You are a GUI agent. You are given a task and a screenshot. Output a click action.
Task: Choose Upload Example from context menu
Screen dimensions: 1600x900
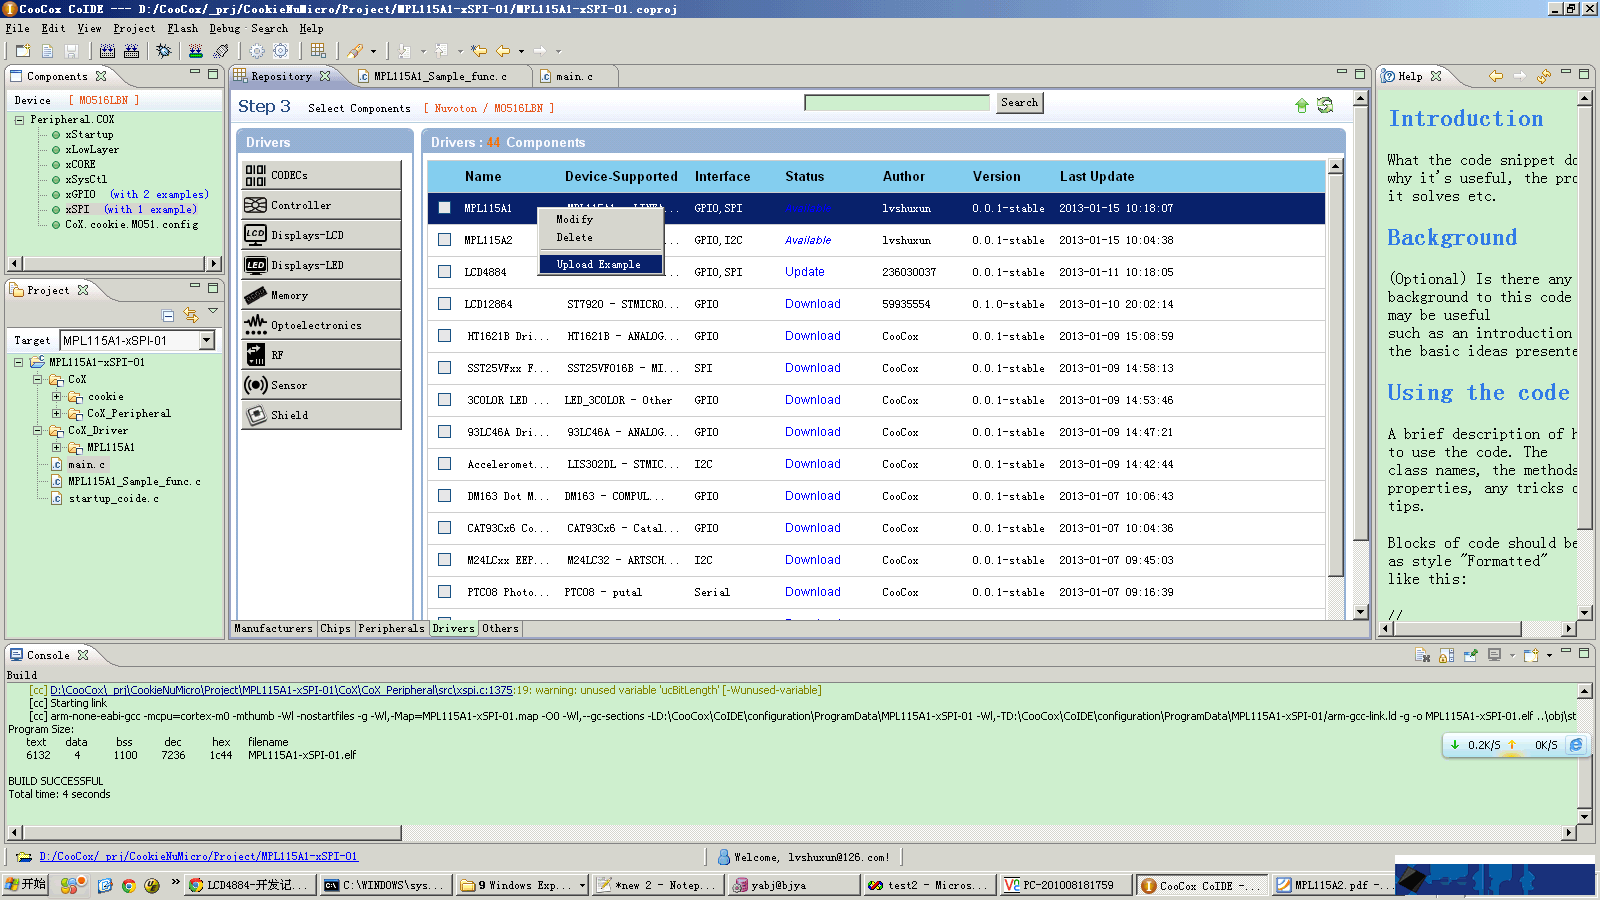pyautogui.click(x=600, y=264)
